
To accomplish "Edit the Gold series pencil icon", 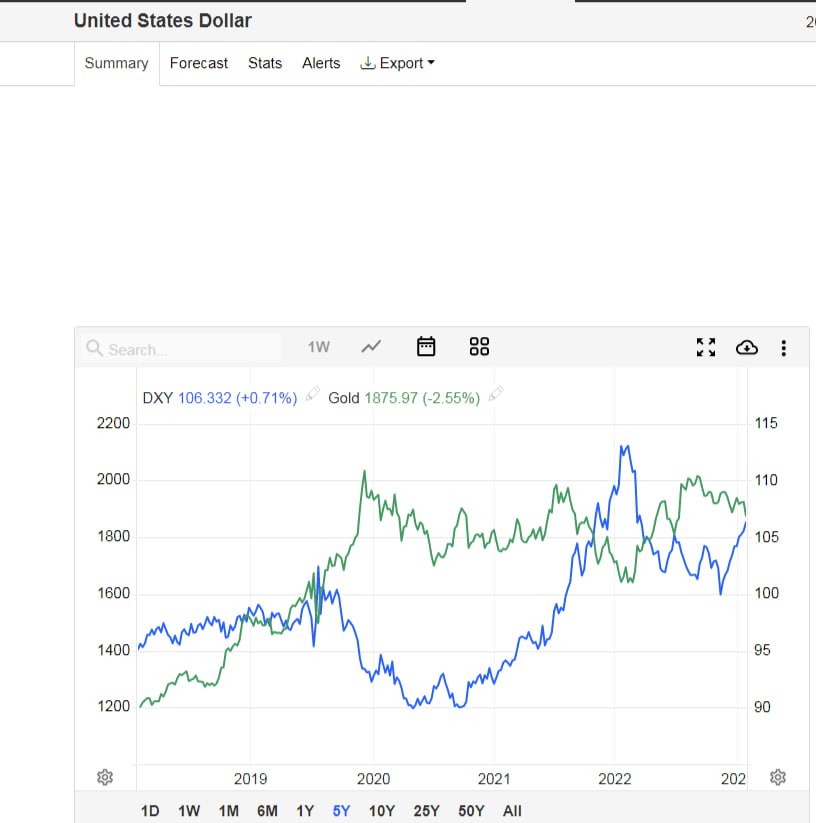I will pos(496,394).
